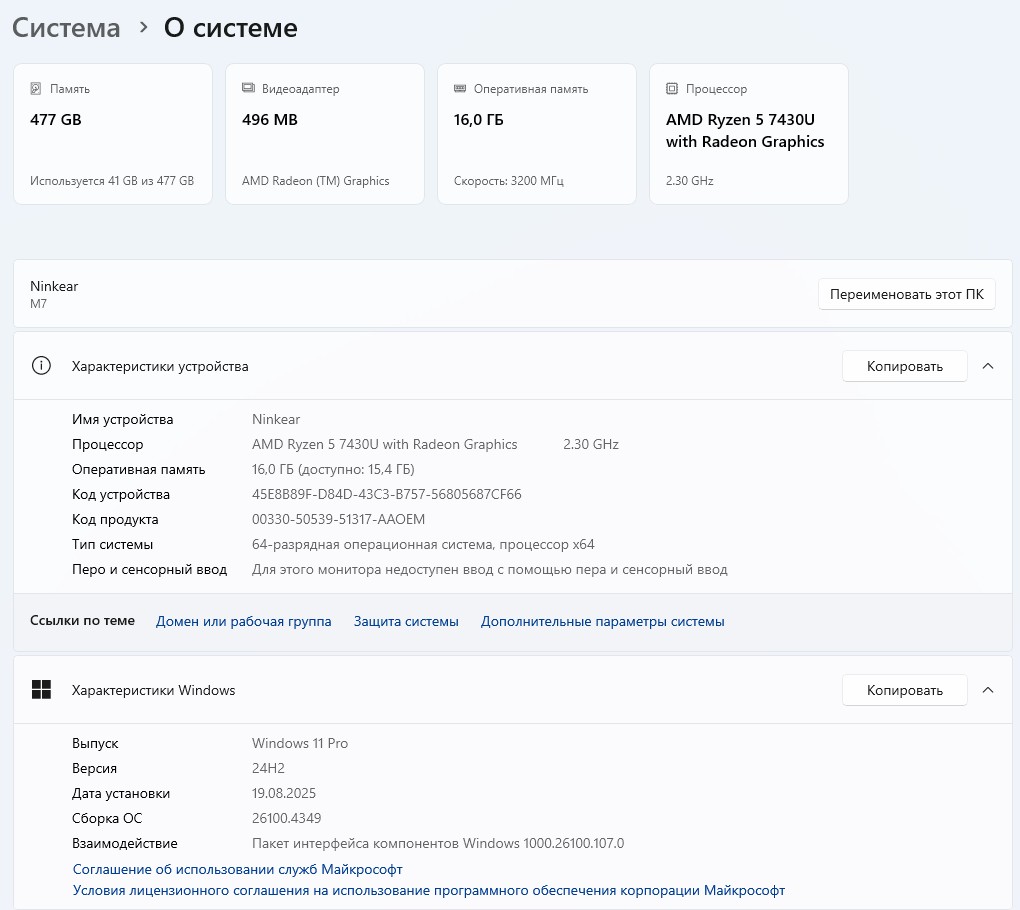1020x910 pixels.
Task: Click the Процессор CPU icon
Action: tap(672, 89)
